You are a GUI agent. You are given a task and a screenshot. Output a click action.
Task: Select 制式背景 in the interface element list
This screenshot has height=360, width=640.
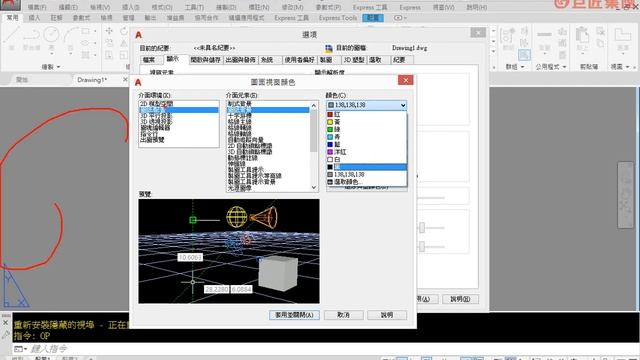point(268,104)
